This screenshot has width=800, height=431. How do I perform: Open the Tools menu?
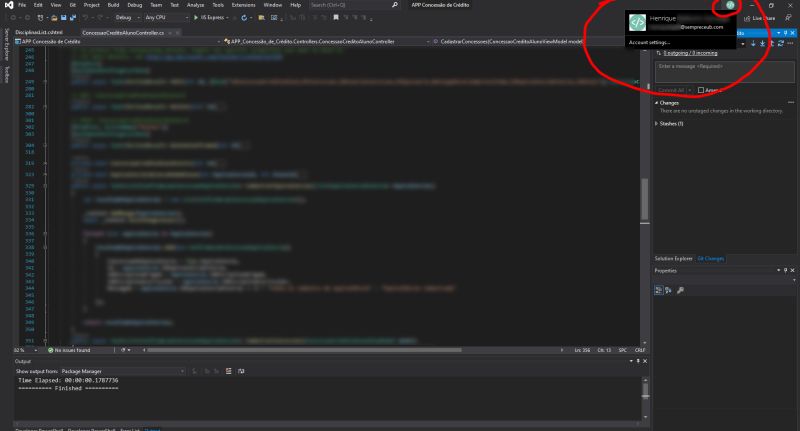pyautogui.click(x=218, y=5)
